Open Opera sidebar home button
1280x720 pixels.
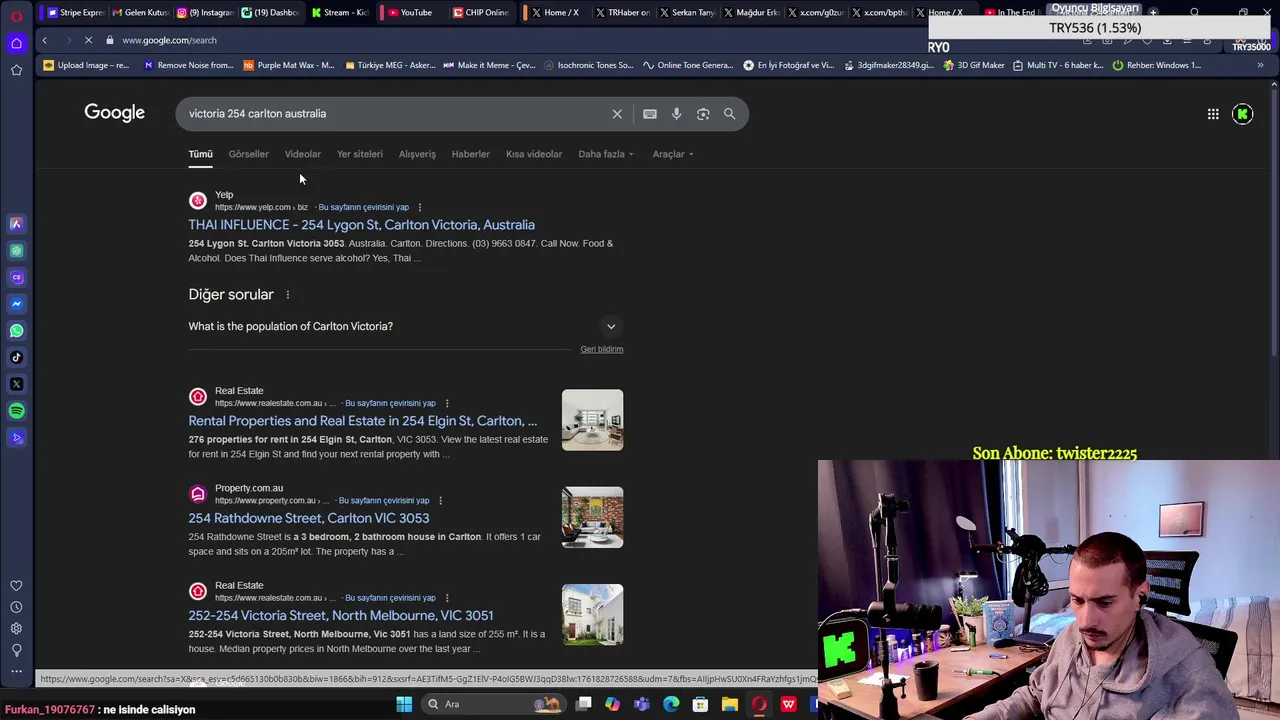coord(16,43)
